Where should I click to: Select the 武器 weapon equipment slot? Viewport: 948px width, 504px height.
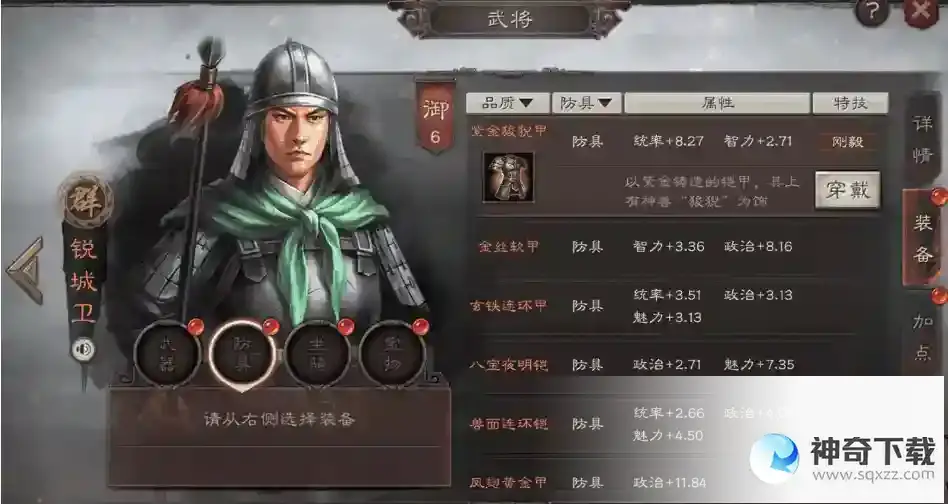tap(167, 353)
